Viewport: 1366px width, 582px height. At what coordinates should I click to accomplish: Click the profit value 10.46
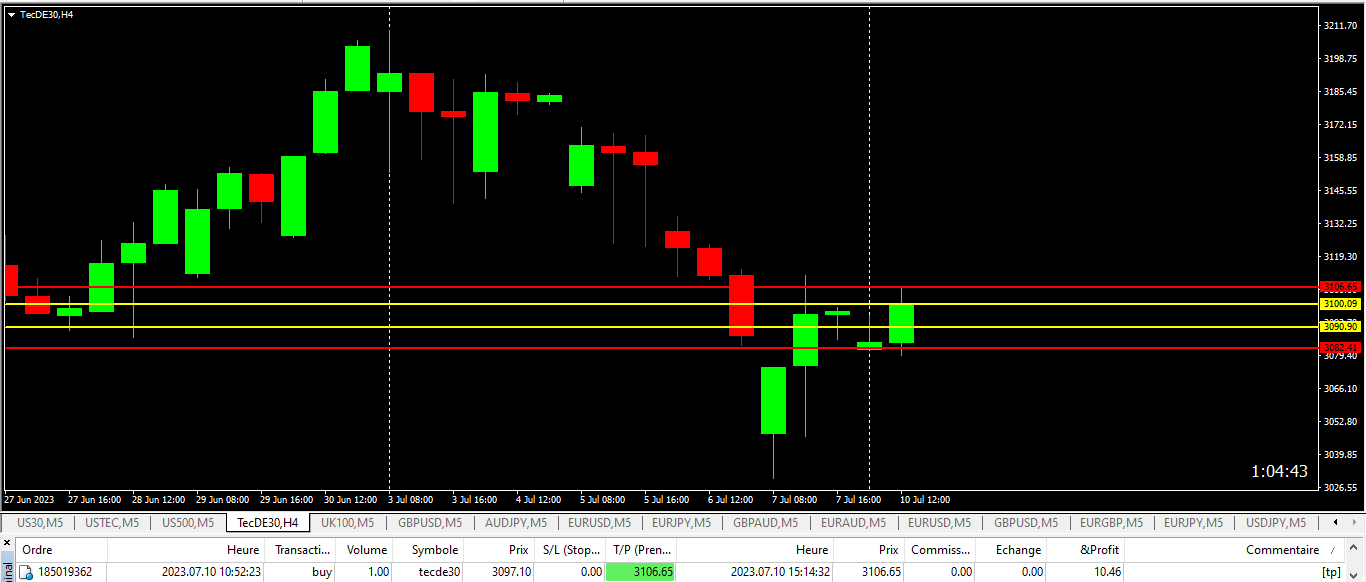[1107, 572]
